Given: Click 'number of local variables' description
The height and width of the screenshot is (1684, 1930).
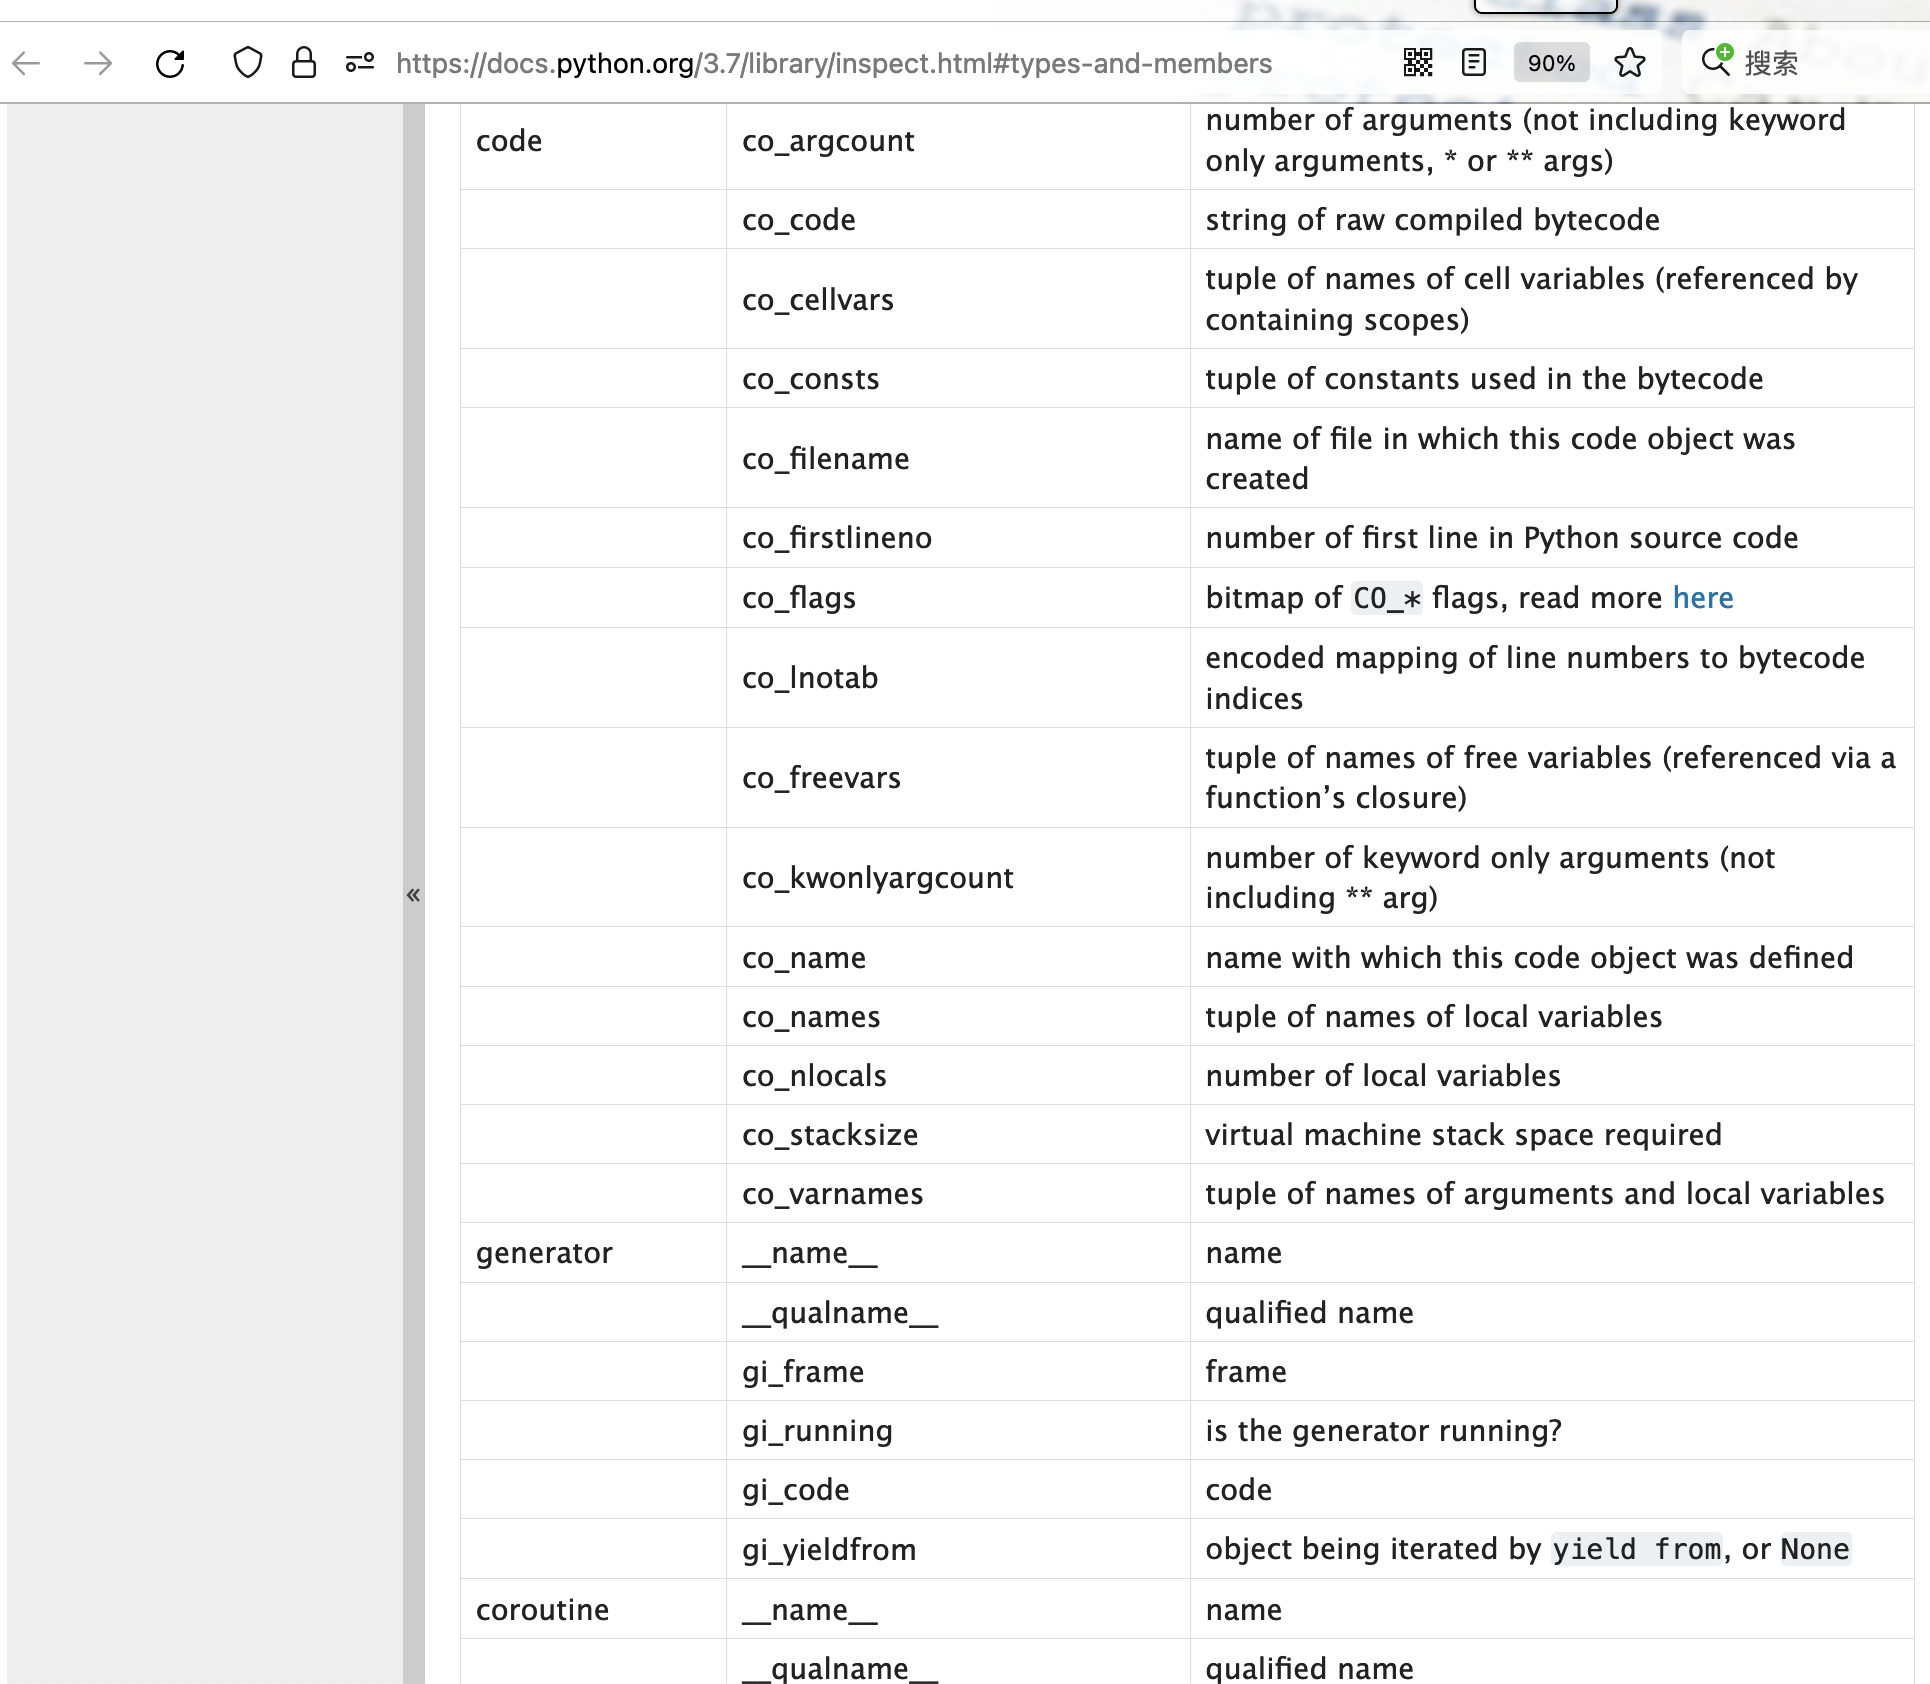Looking at the screenshot, I should tap(1383, 1076).
